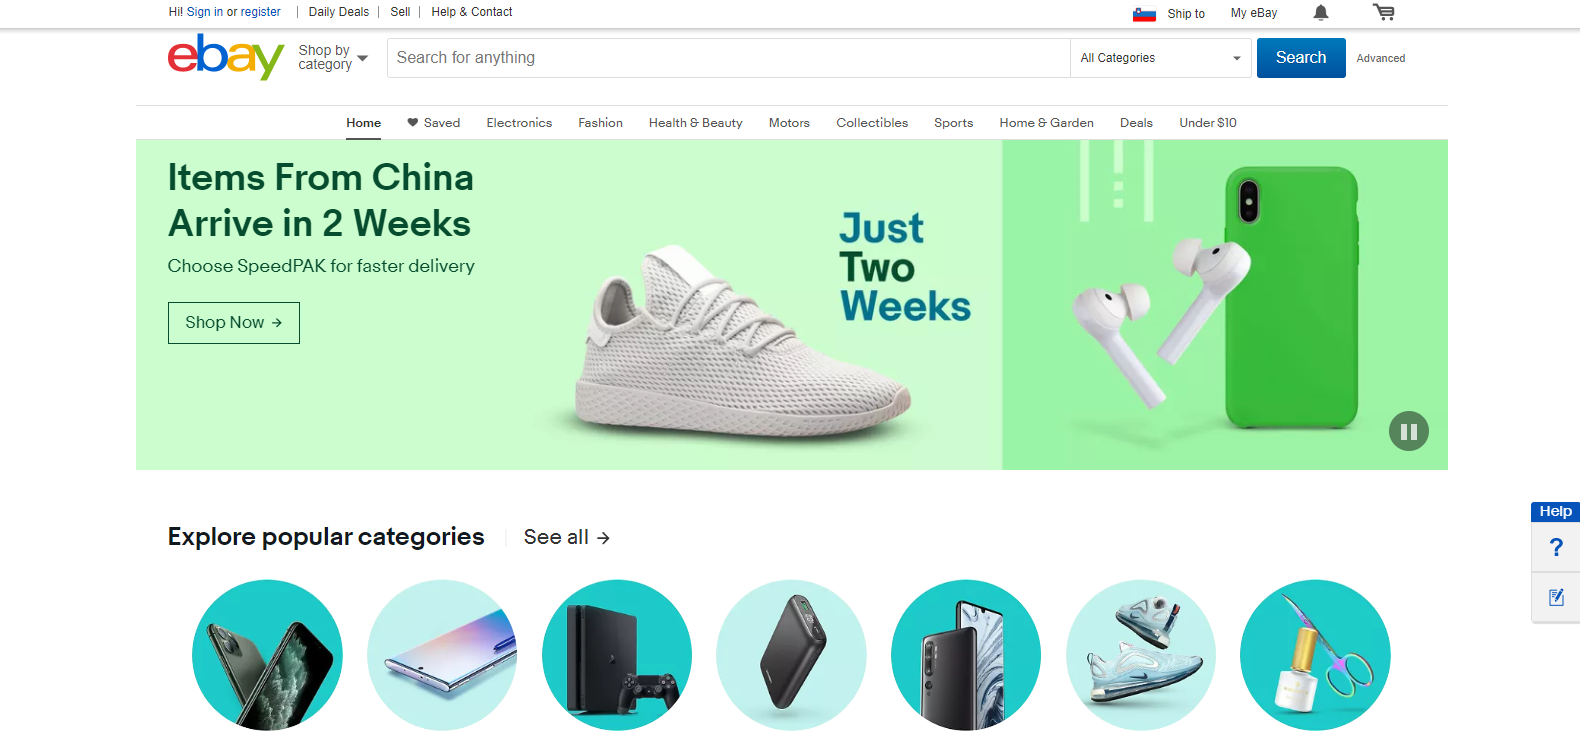This screenshot has height=743, width=1580.
Task: Pause the banner carousel
Action: [1408, 431]
